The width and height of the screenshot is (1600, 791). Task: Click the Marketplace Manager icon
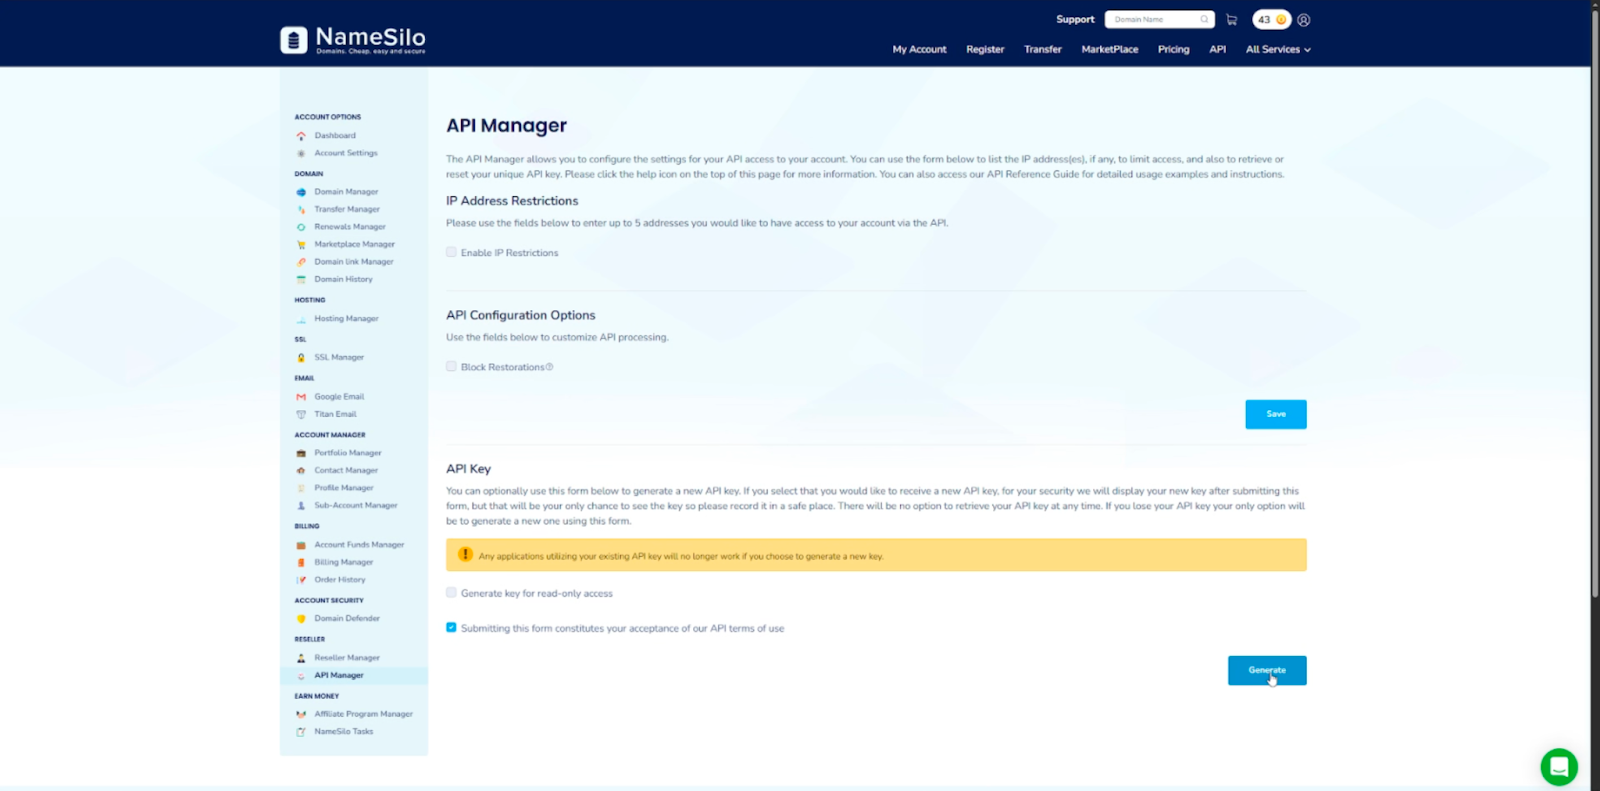pos(301,244)
